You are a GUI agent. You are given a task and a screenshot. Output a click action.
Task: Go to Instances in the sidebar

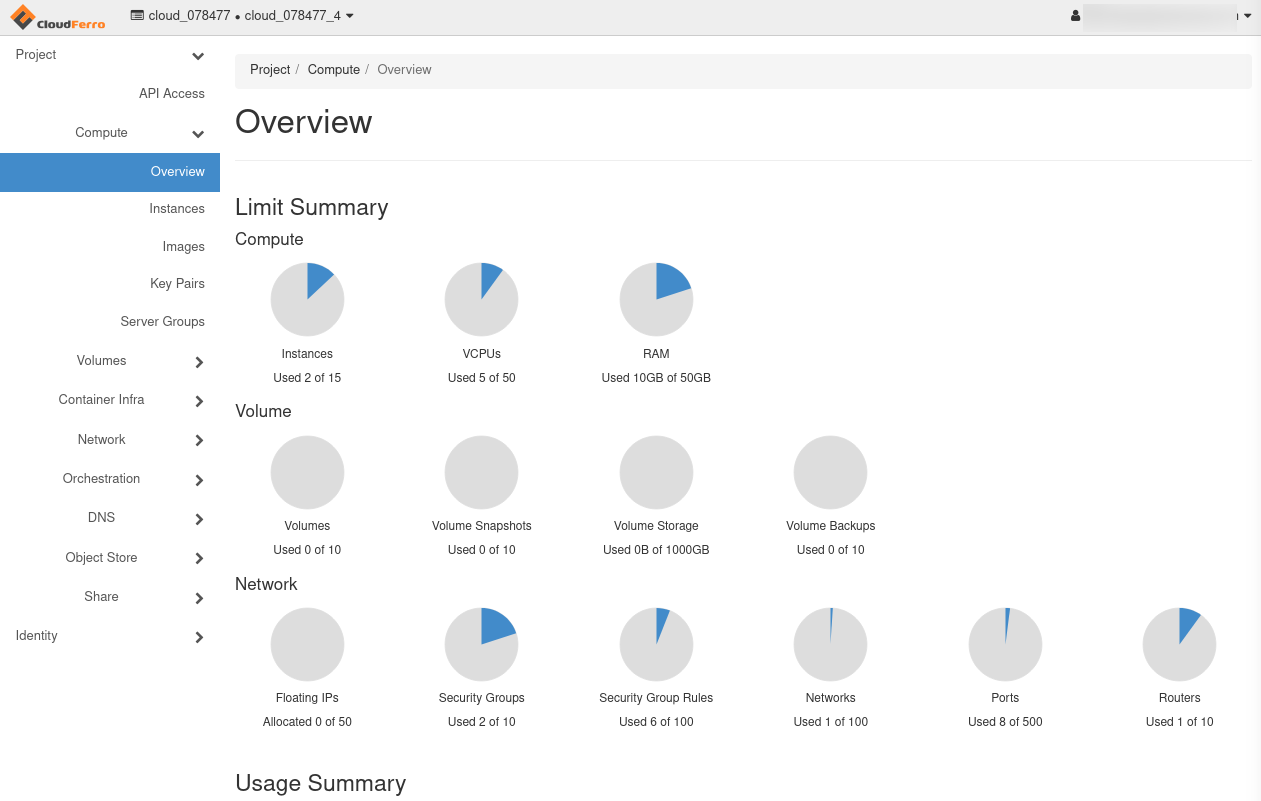[x=176, y=209]
